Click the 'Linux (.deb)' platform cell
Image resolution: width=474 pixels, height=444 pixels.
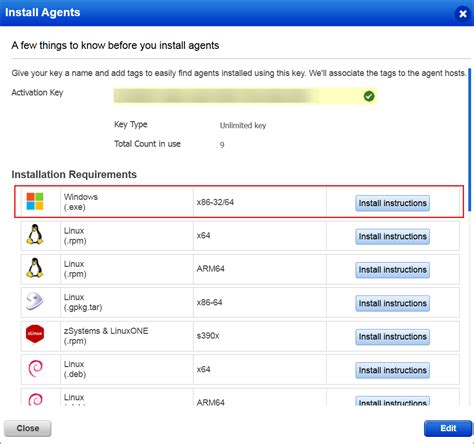click(x=127, y=369)
